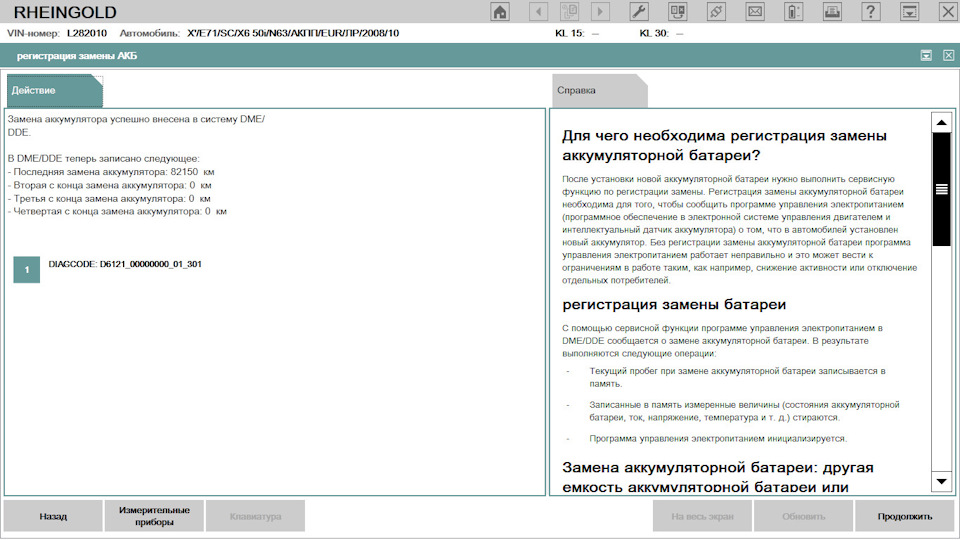This screenshot has height=540, width=960.
Task: Click 'Замена аккумулятора успешно внесена' message
Action: click(x=136, y=126)
